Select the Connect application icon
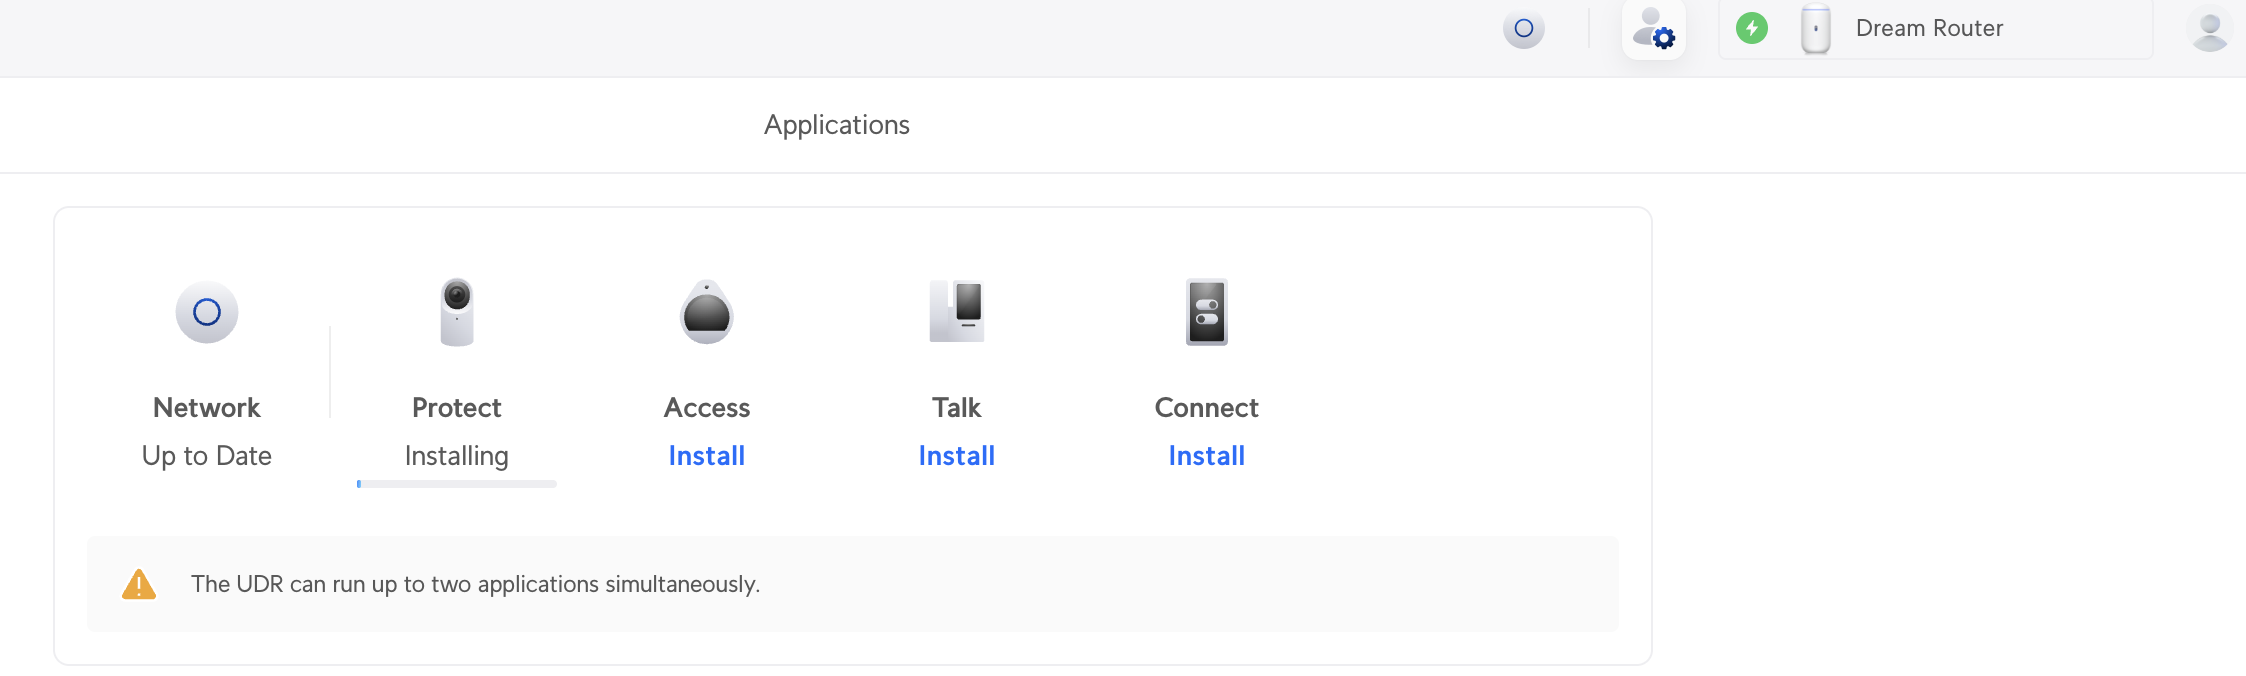2246x676 pixels. [x=1207, y=312]
